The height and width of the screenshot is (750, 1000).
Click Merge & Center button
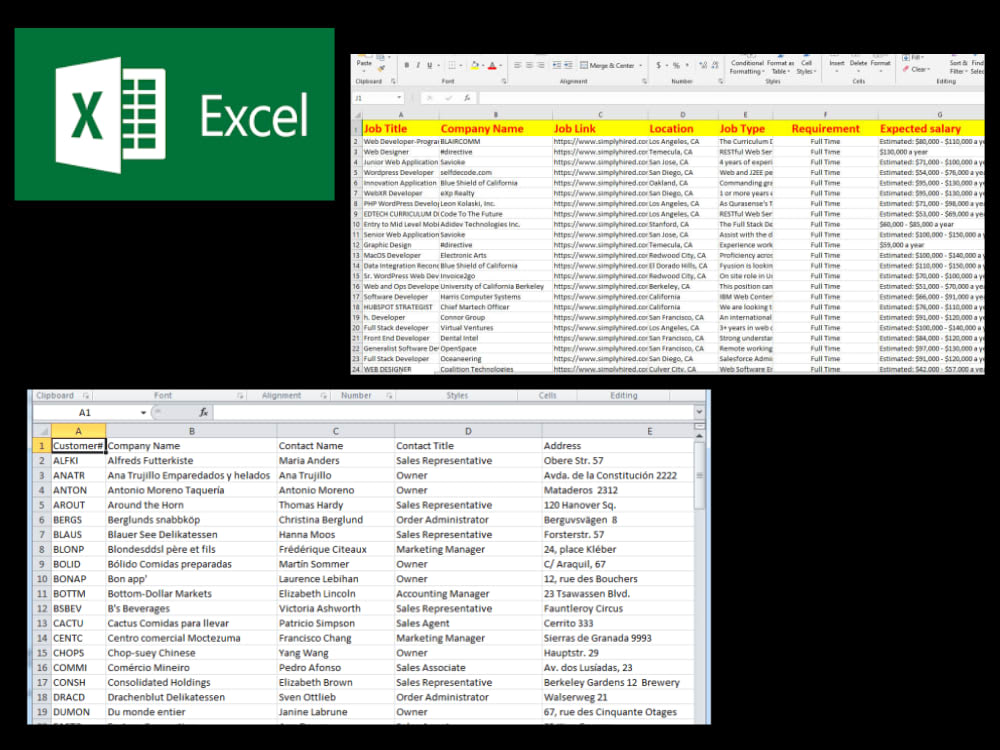608,65
